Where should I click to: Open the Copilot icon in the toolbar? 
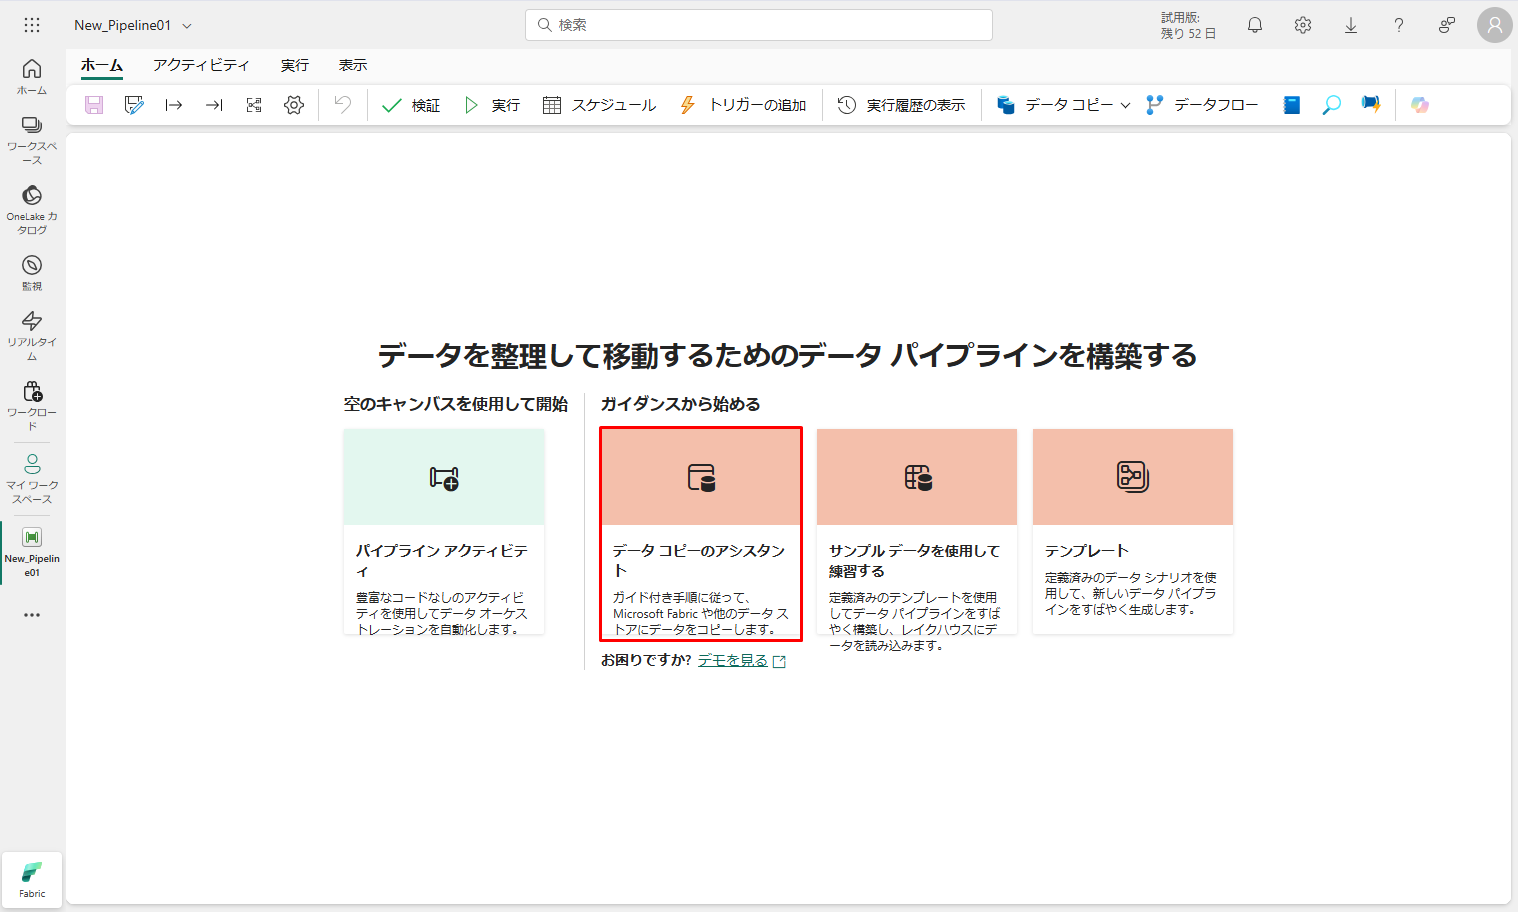[x=1419, y=105]
